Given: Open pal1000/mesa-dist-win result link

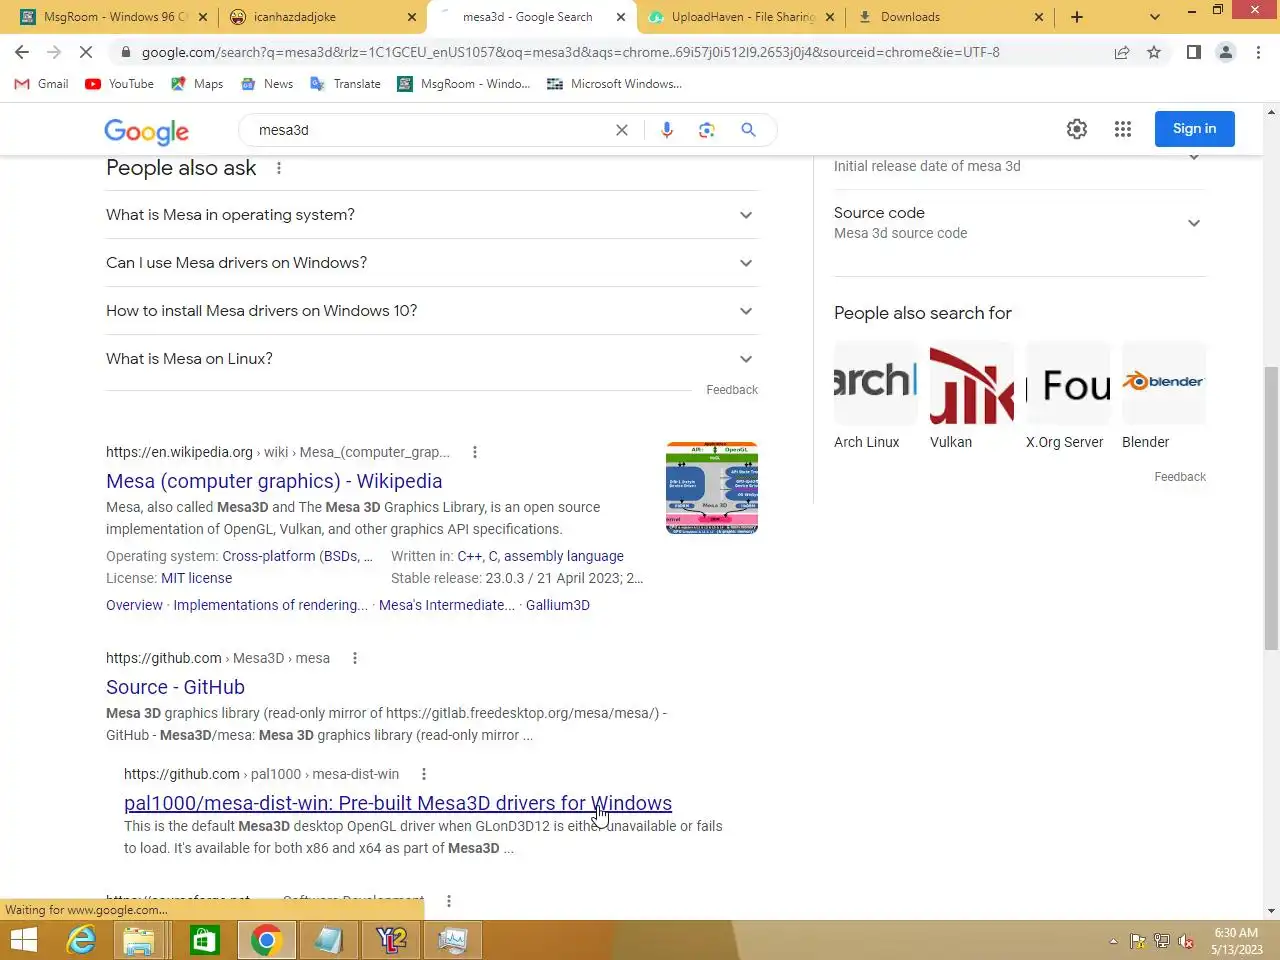Looking at the screenshot, I should [x=398, y=803].
